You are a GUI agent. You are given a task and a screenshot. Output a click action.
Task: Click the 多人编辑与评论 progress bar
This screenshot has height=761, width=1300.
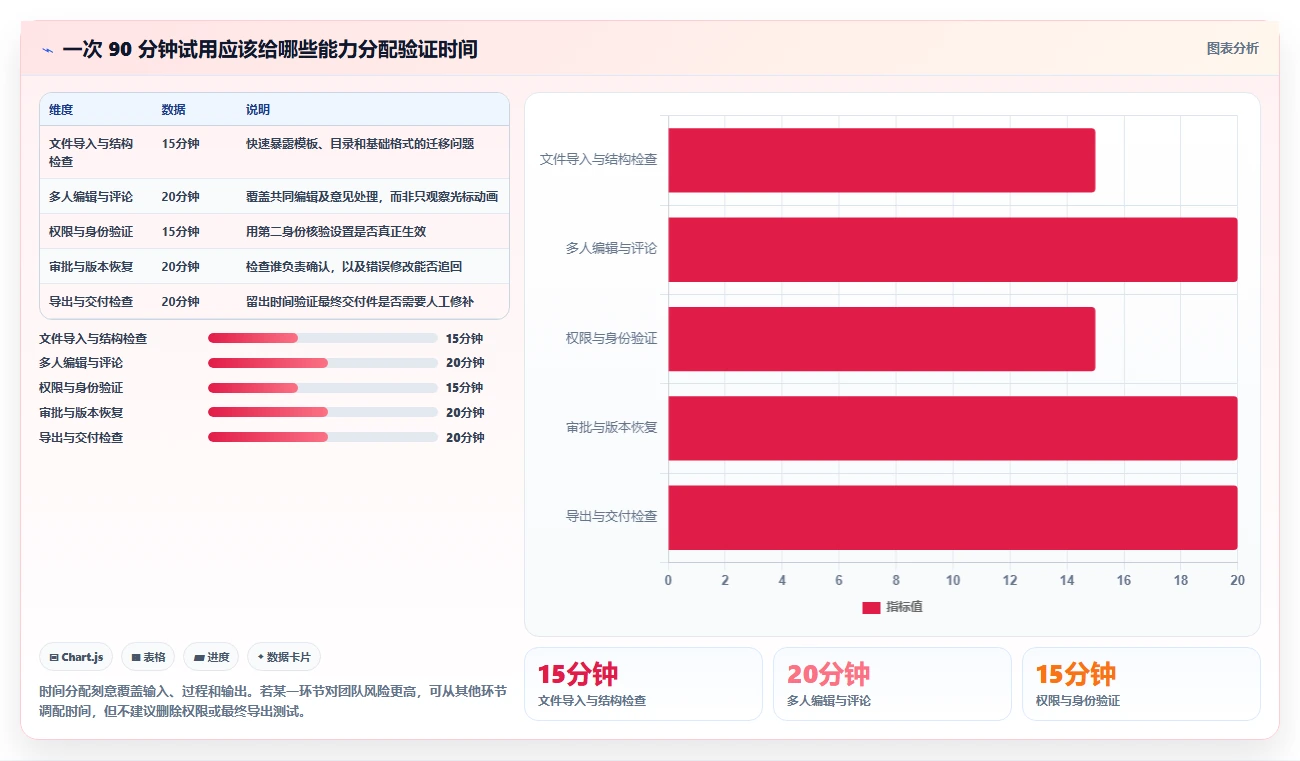(x=323, y=363)
